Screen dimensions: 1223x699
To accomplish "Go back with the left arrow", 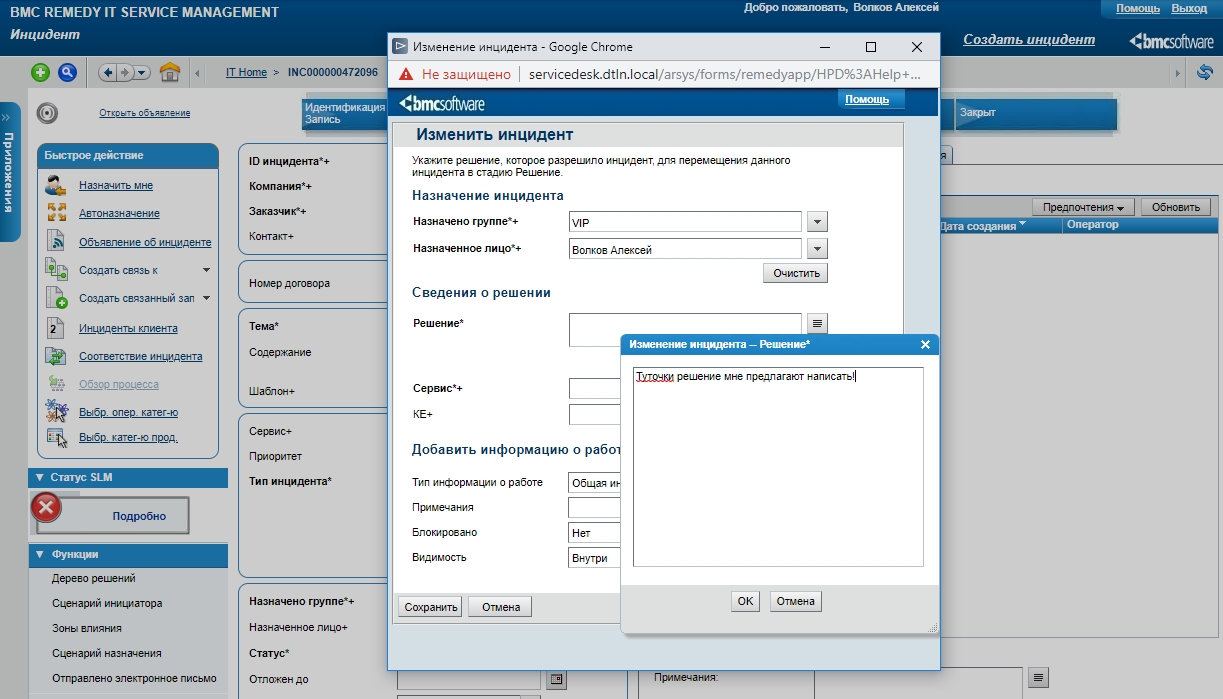I will tap(110, 72).
